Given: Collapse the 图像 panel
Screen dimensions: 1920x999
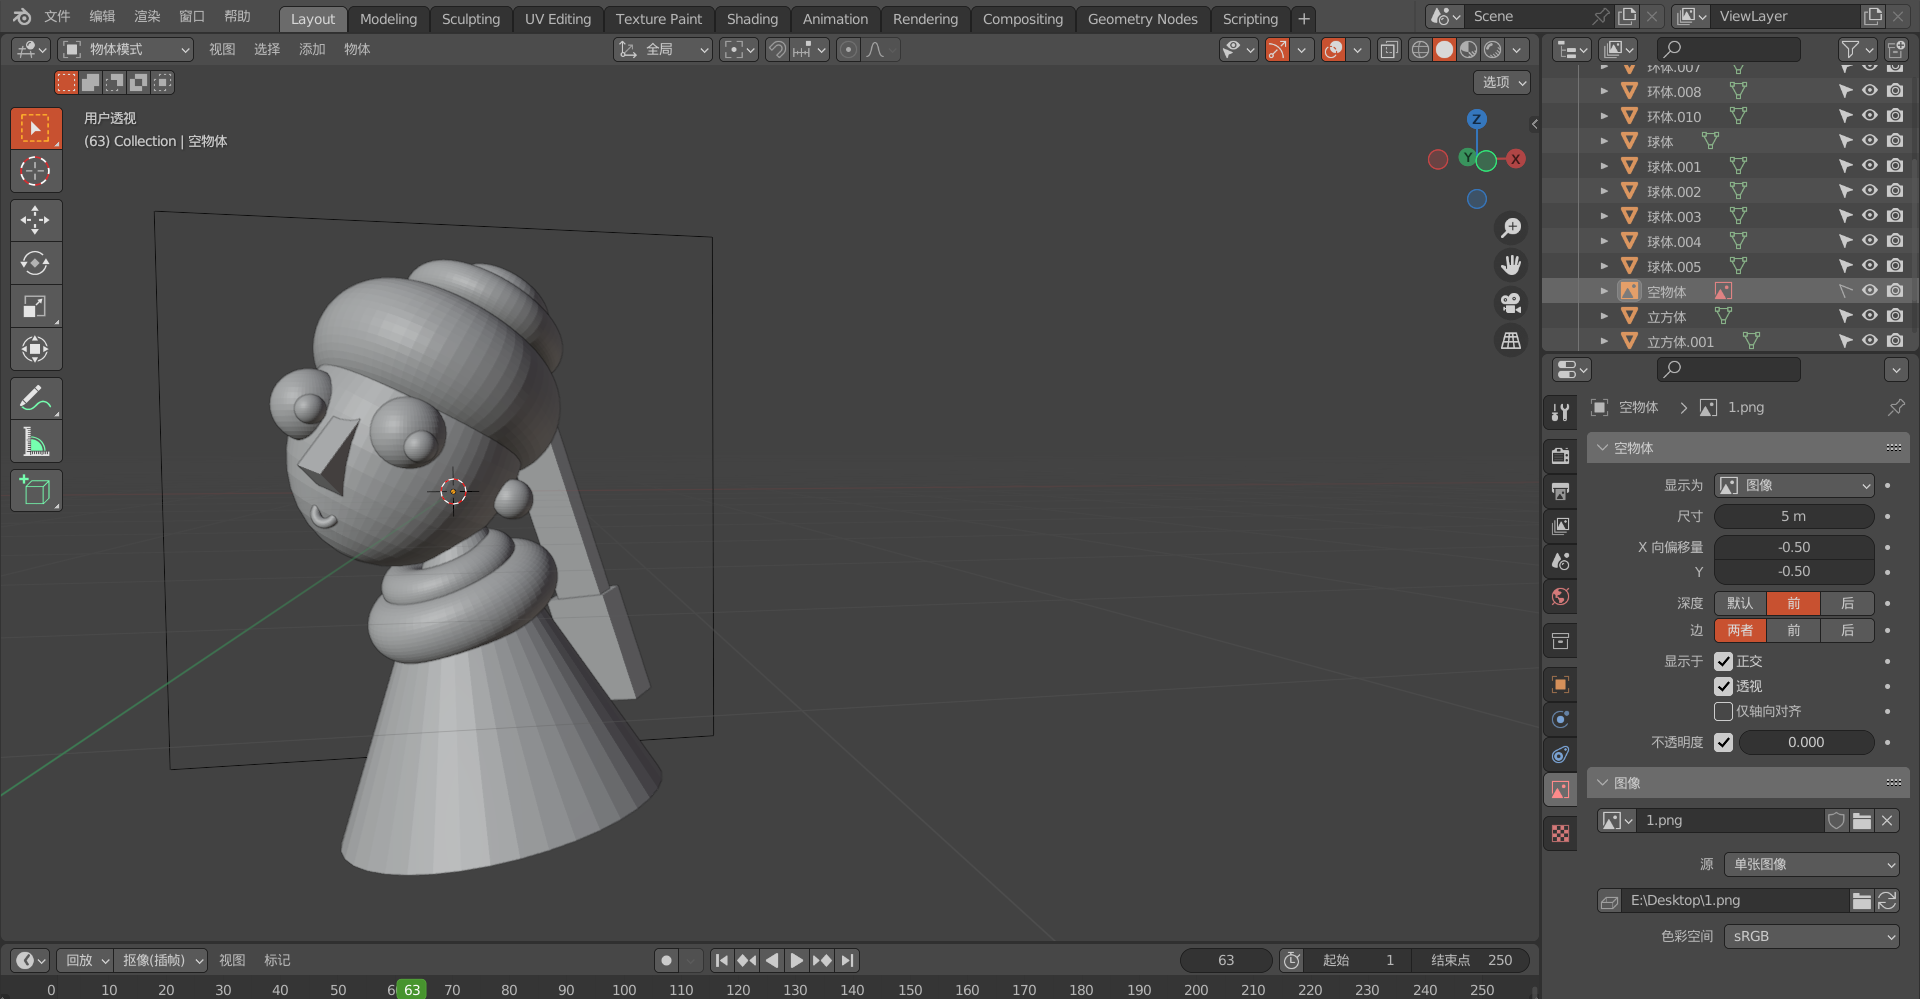Looking at the screenshot, I should point(1747,783).
